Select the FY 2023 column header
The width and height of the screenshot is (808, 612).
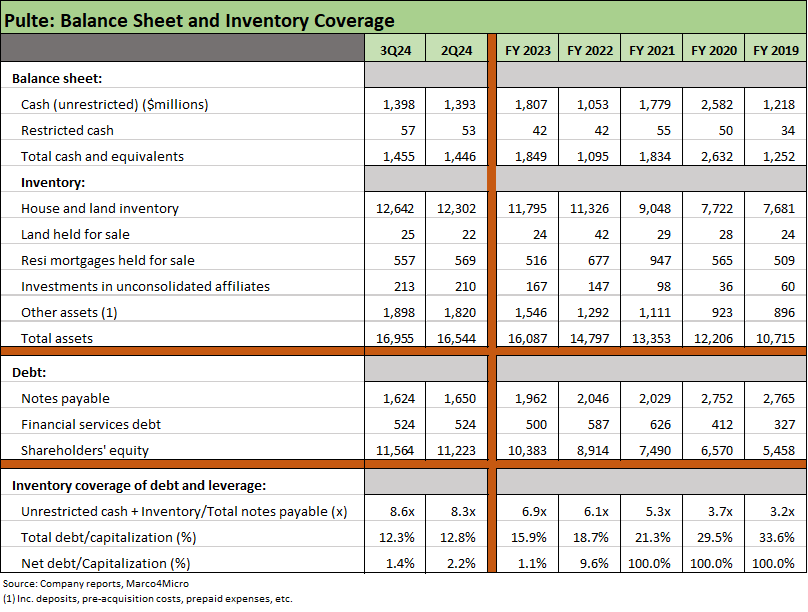pyautogui.click(x=528, y=50)
